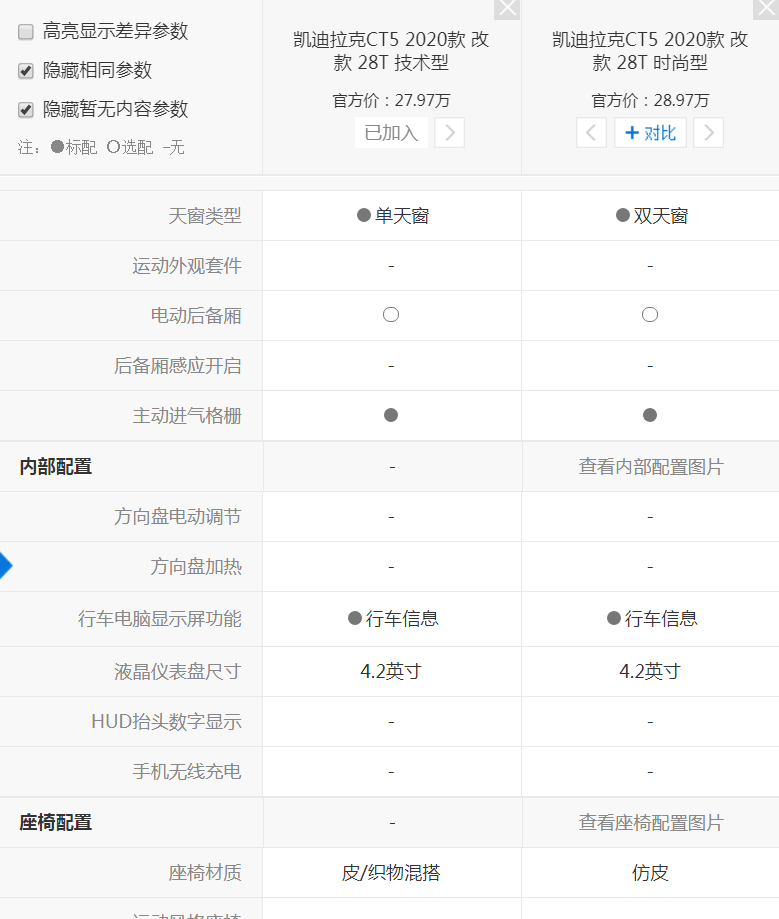Select the 主动进气格栅 row label
Image resolution: width=779 pixels, height=919 pixels.
[x=187, y=416]
